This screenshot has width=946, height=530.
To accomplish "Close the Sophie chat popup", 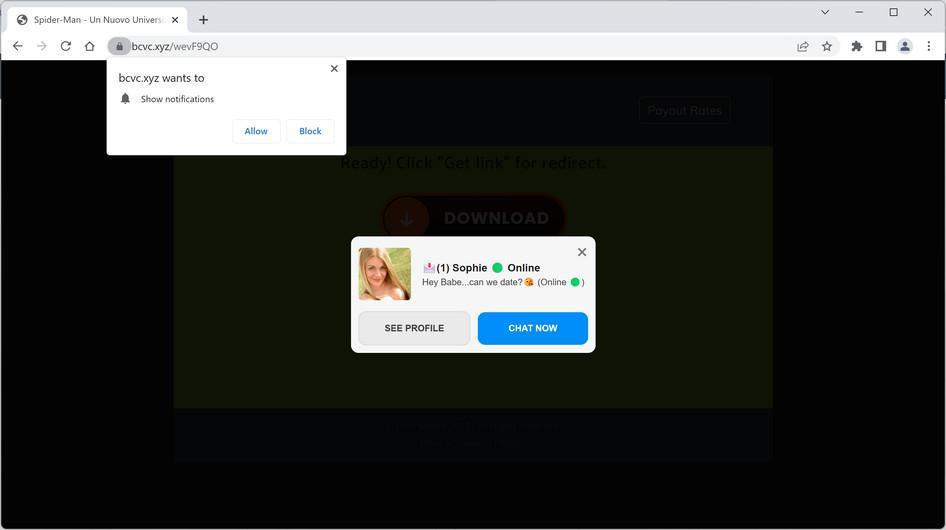I will click(582, 252).
